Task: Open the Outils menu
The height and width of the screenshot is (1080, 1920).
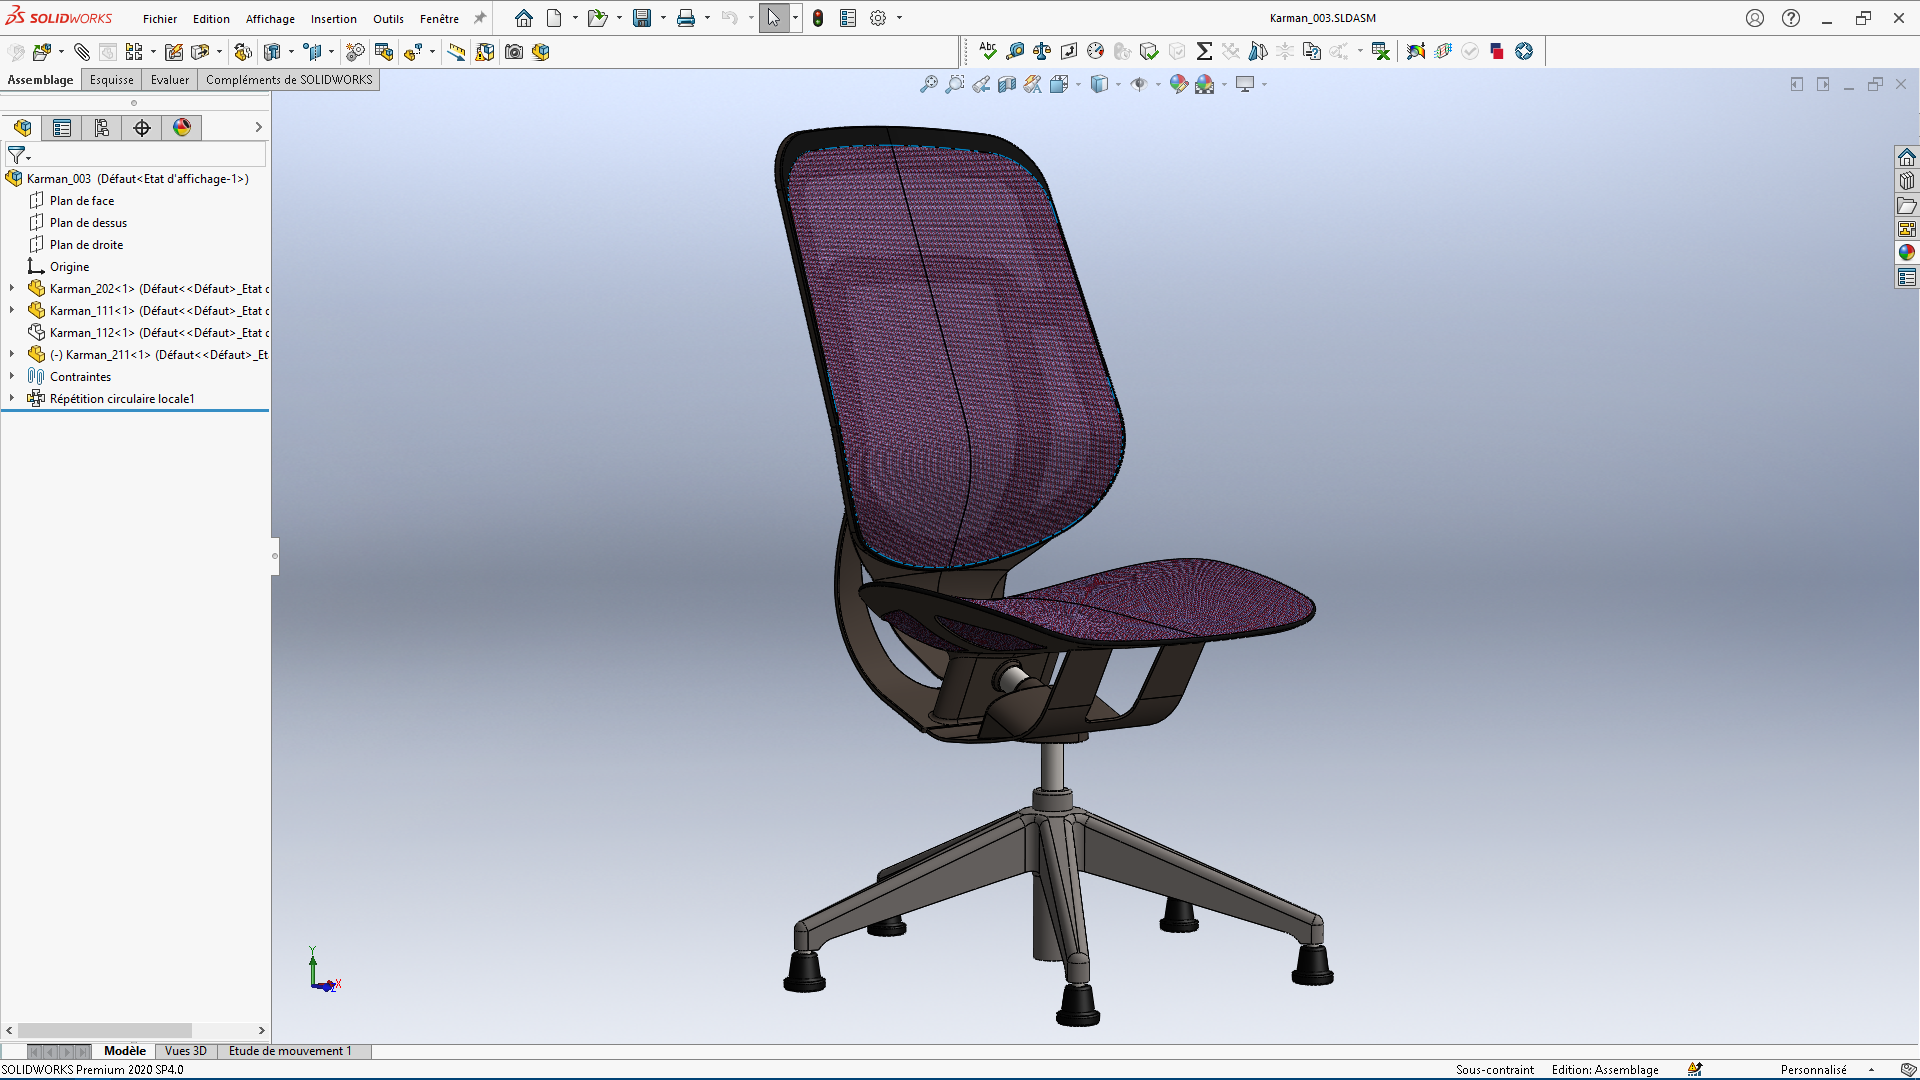Action: coord(388,19)
